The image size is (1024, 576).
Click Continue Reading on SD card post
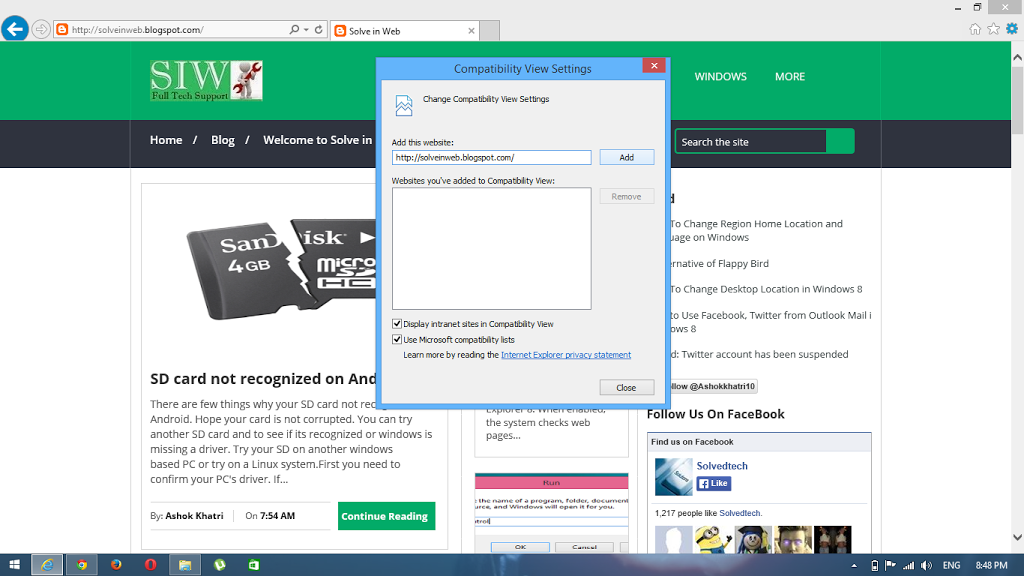tap(385, 516)
